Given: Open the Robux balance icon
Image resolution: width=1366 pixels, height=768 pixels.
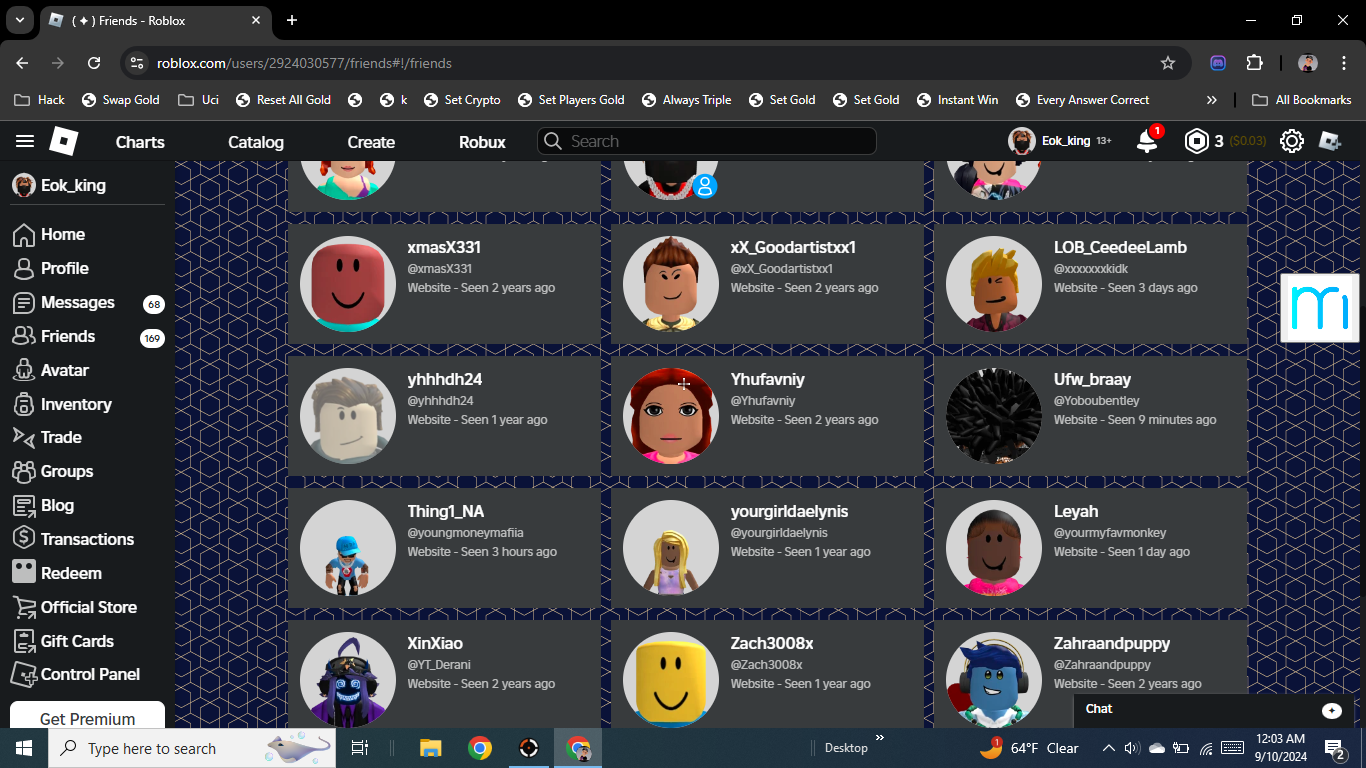Looking at the screenshot, I should click(x=1196, y=141).
